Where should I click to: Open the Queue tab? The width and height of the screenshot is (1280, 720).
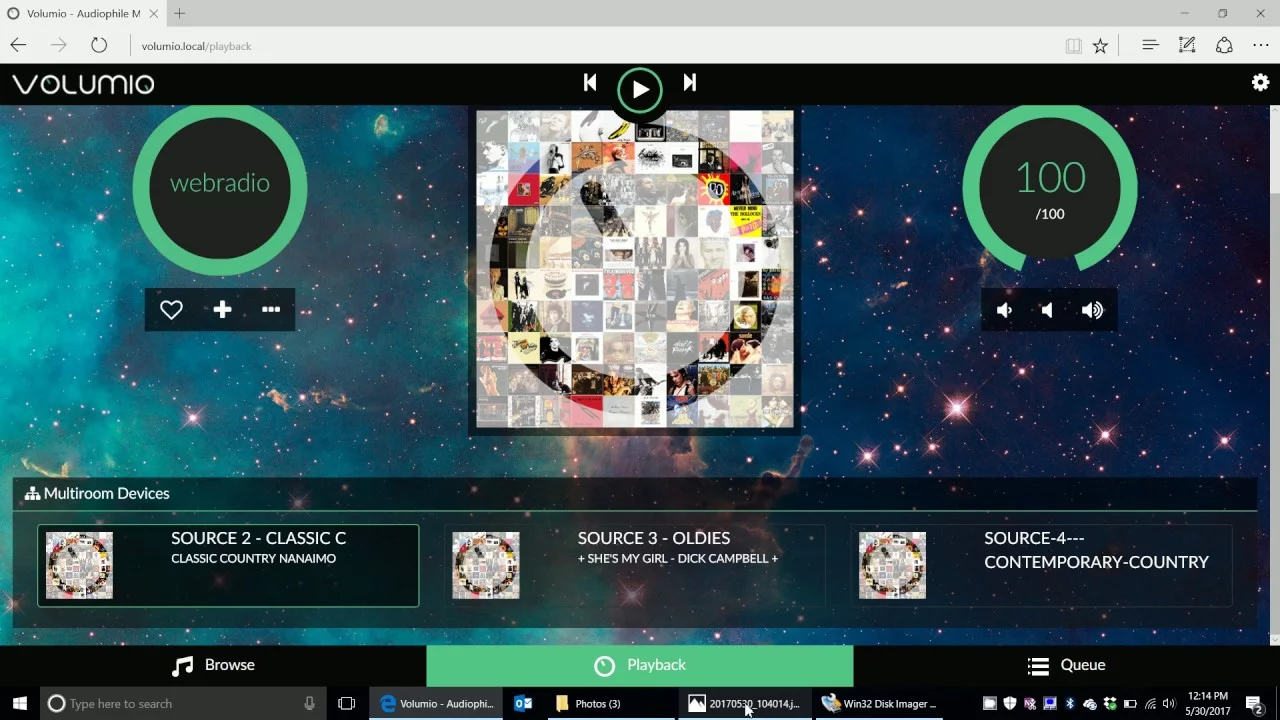[1066, 665]
